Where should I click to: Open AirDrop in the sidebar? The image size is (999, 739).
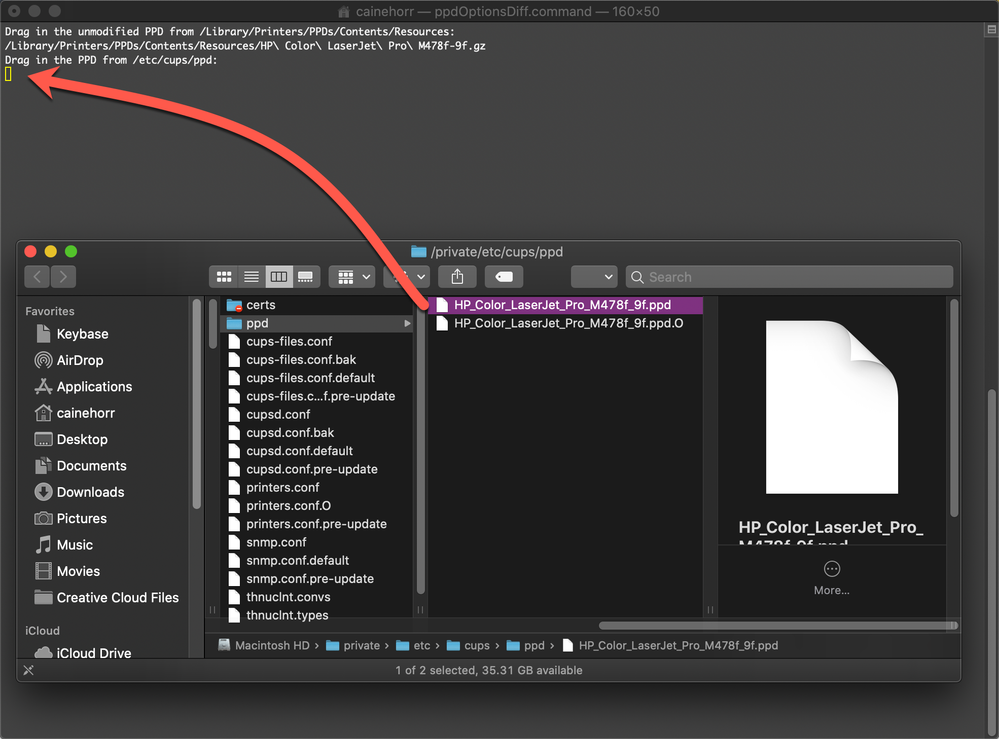point(69,360)
